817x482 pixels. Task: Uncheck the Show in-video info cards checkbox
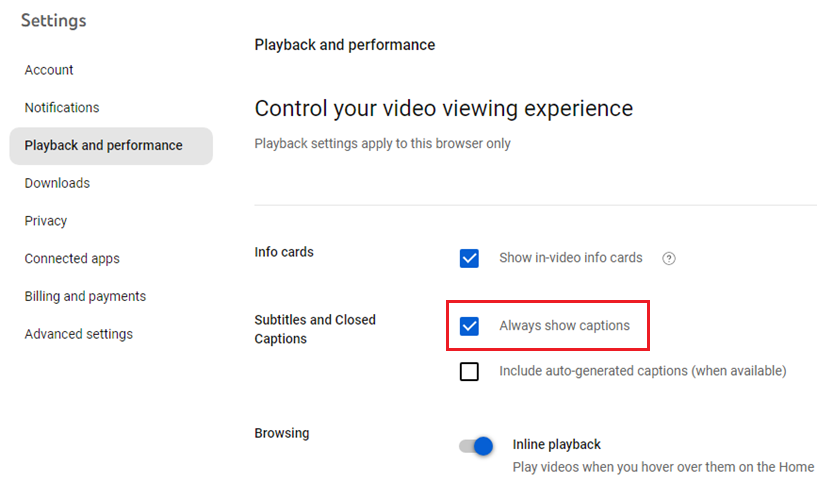point(469,258)
